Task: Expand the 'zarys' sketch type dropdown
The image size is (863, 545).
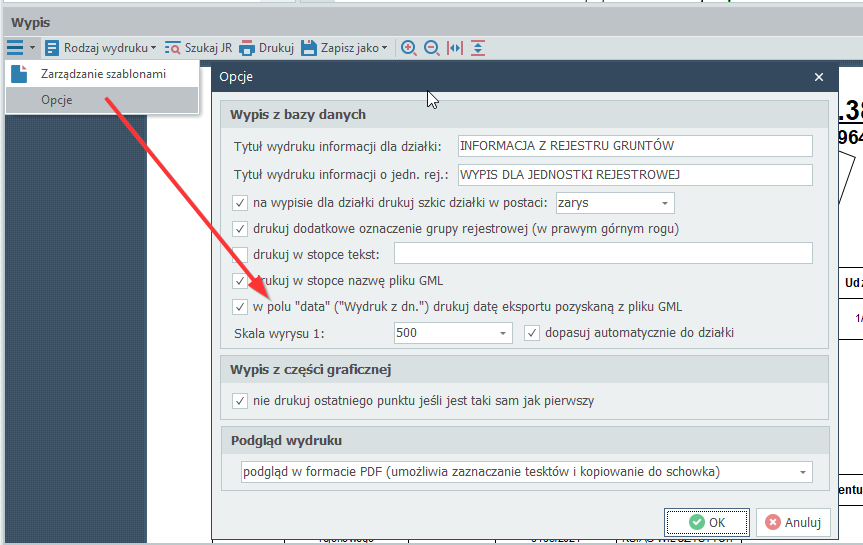Action: [664, 203]
